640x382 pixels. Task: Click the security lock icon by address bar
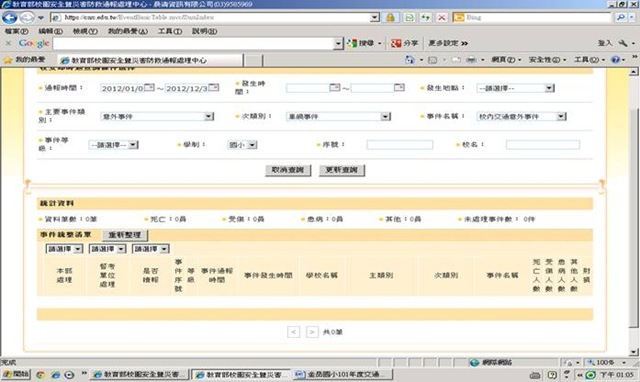391,18
